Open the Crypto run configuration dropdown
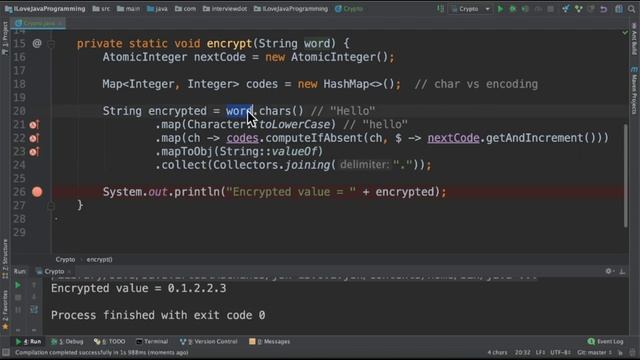Screen dimensions: 640x360 (471, 9)
